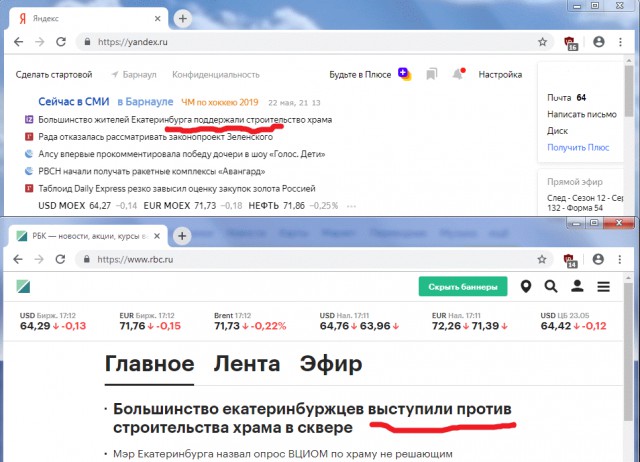Open Yandex bookmarks collection icon

point(431,74)
